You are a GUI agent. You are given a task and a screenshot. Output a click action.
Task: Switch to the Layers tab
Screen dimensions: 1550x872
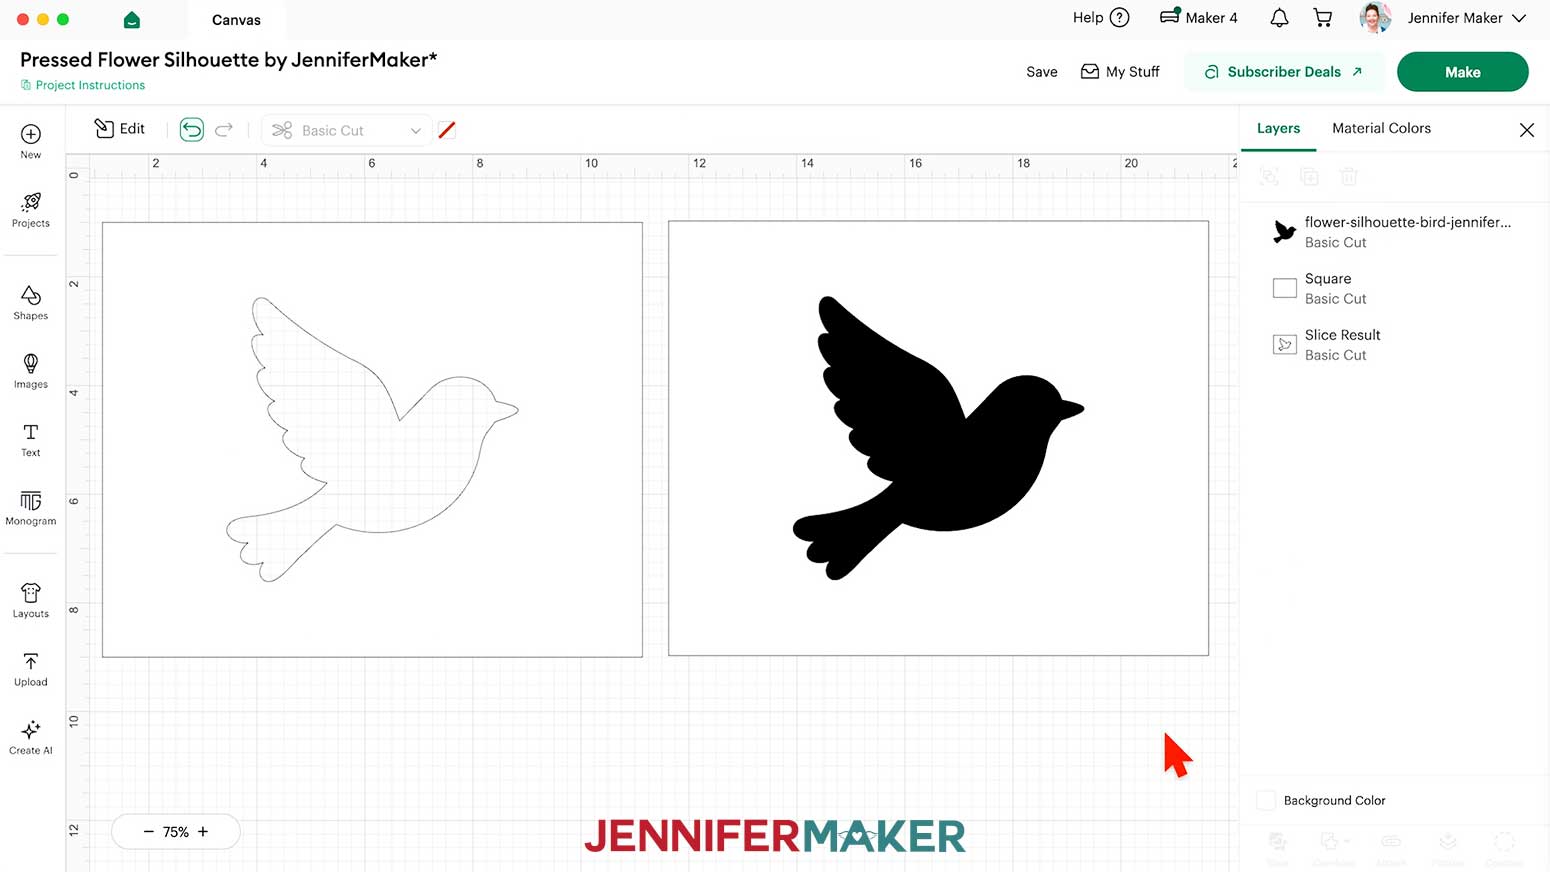coord(1278,128)
